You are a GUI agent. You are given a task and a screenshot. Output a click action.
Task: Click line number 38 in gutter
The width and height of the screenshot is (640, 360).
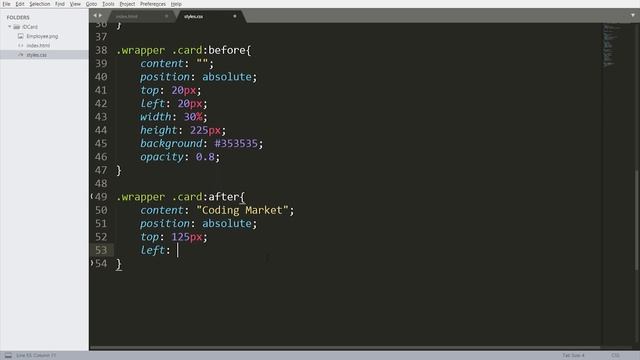[101, 50]
